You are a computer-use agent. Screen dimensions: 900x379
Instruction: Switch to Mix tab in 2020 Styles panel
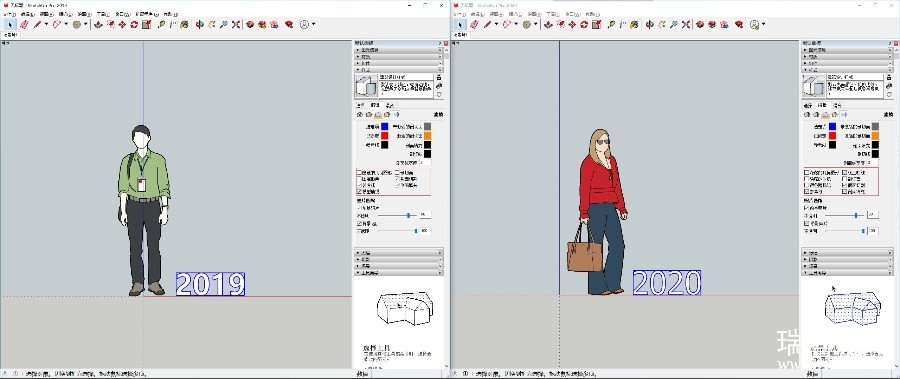tap(837, 105)
